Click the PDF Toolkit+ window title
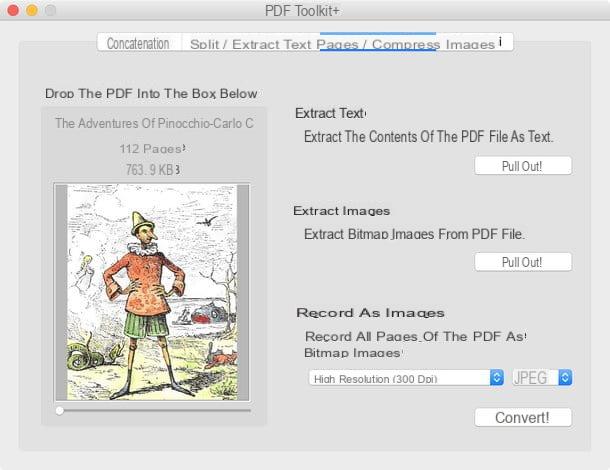Screen dimensions: 610x470 pos(302,11)
